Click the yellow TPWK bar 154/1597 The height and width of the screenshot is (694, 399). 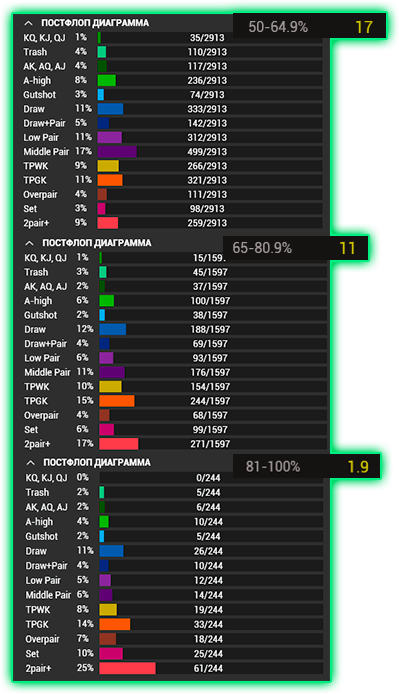pyautogui.click(x=110, y=386)
